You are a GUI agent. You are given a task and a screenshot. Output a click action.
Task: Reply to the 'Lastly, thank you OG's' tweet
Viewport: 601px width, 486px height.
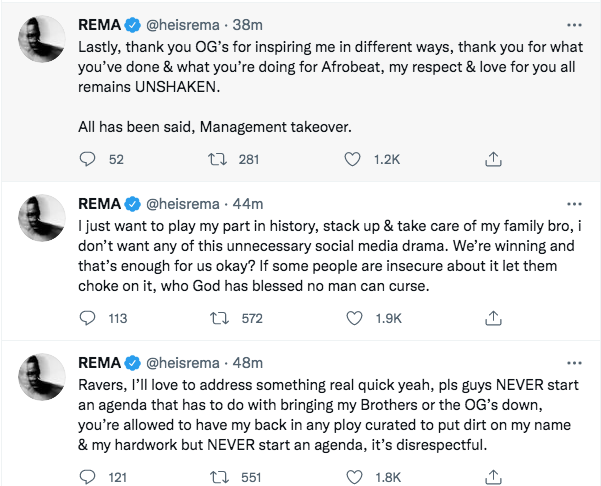(x=87, y=159)
